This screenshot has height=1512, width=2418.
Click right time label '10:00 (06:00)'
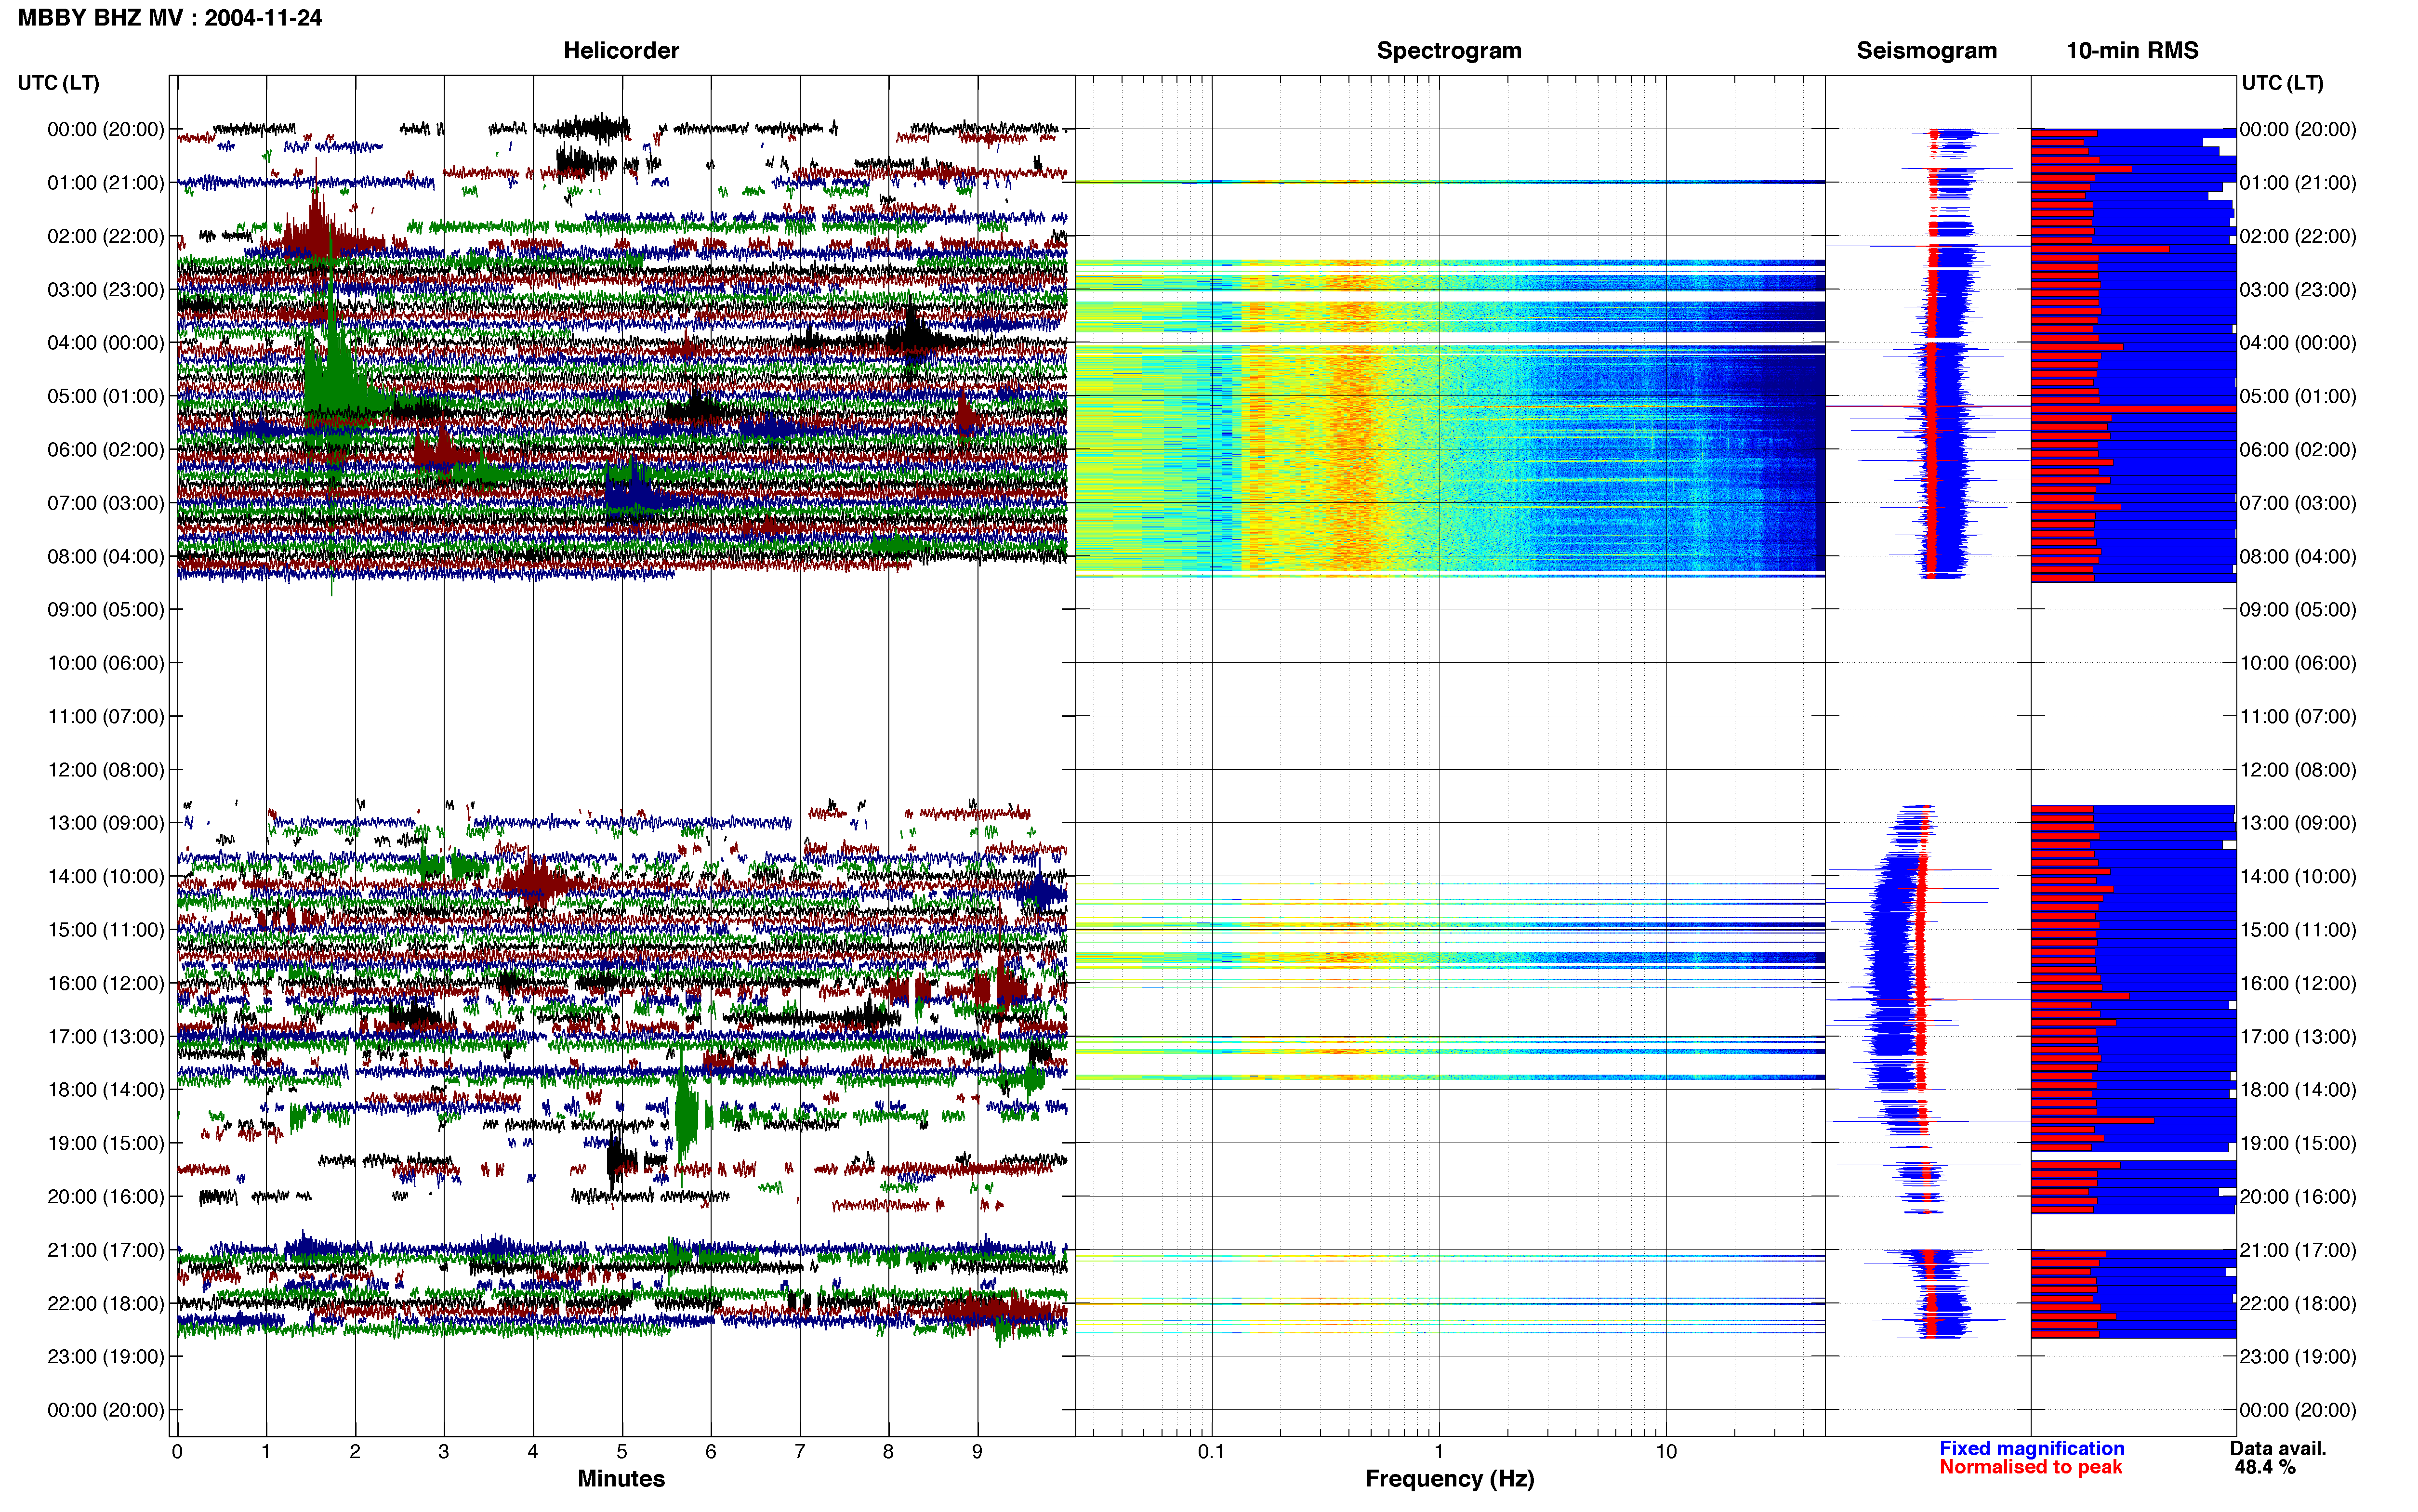click(2298, 663)
